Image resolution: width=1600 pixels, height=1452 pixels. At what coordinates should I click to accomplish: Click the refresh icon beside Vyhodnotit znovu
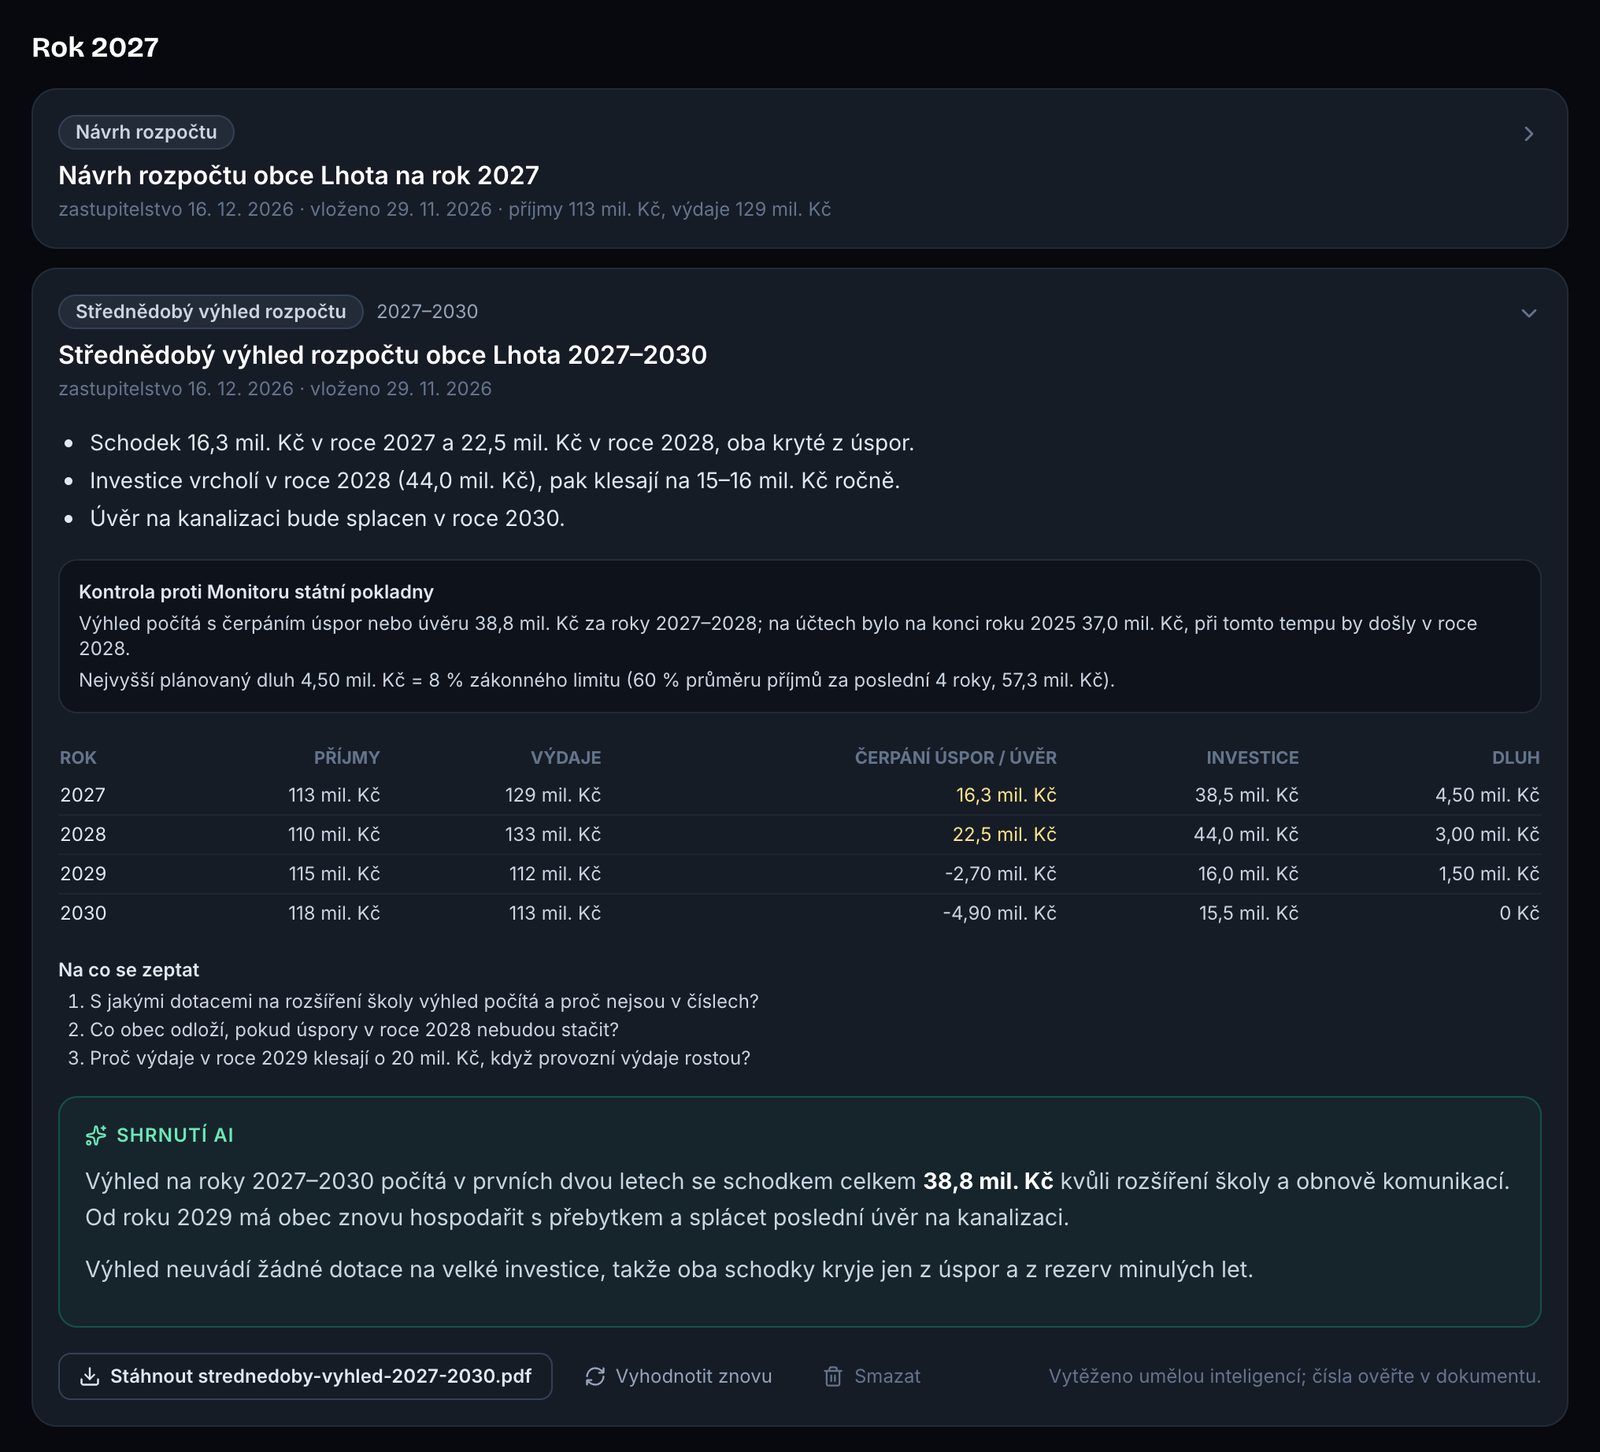pos(595,1376)
